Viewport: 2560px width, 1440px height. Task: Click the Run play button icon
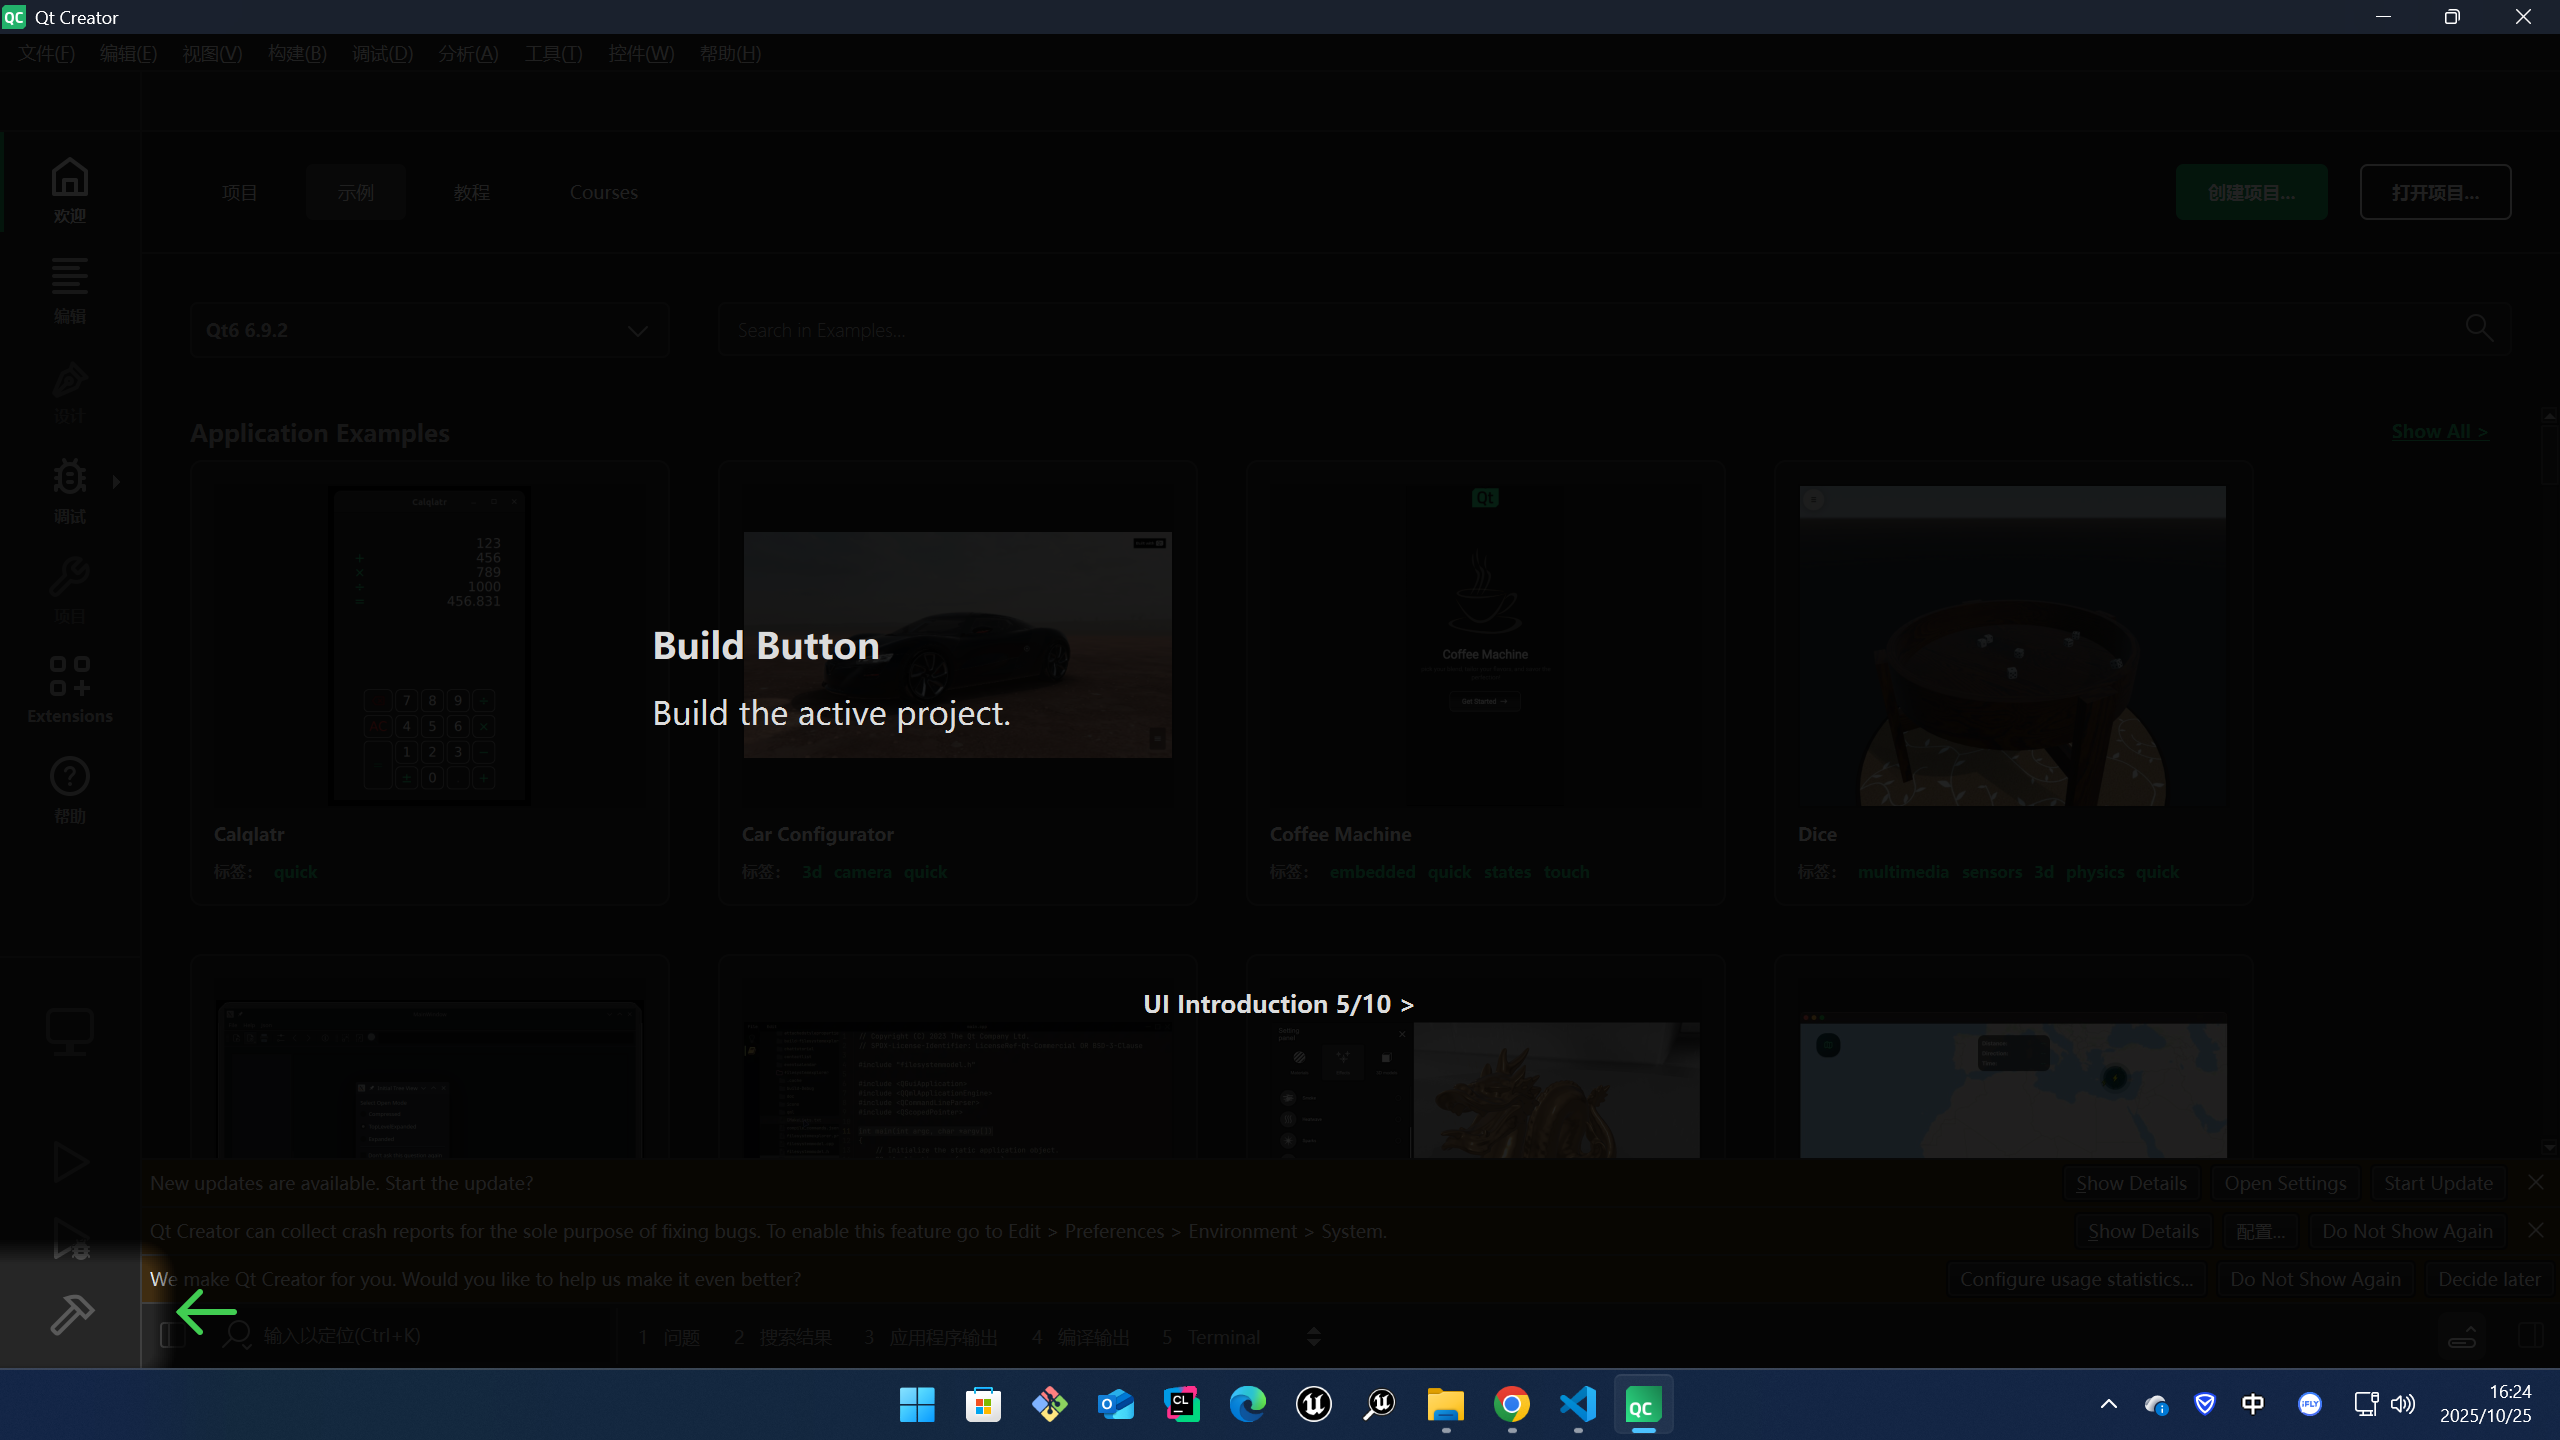[69, 1162]
